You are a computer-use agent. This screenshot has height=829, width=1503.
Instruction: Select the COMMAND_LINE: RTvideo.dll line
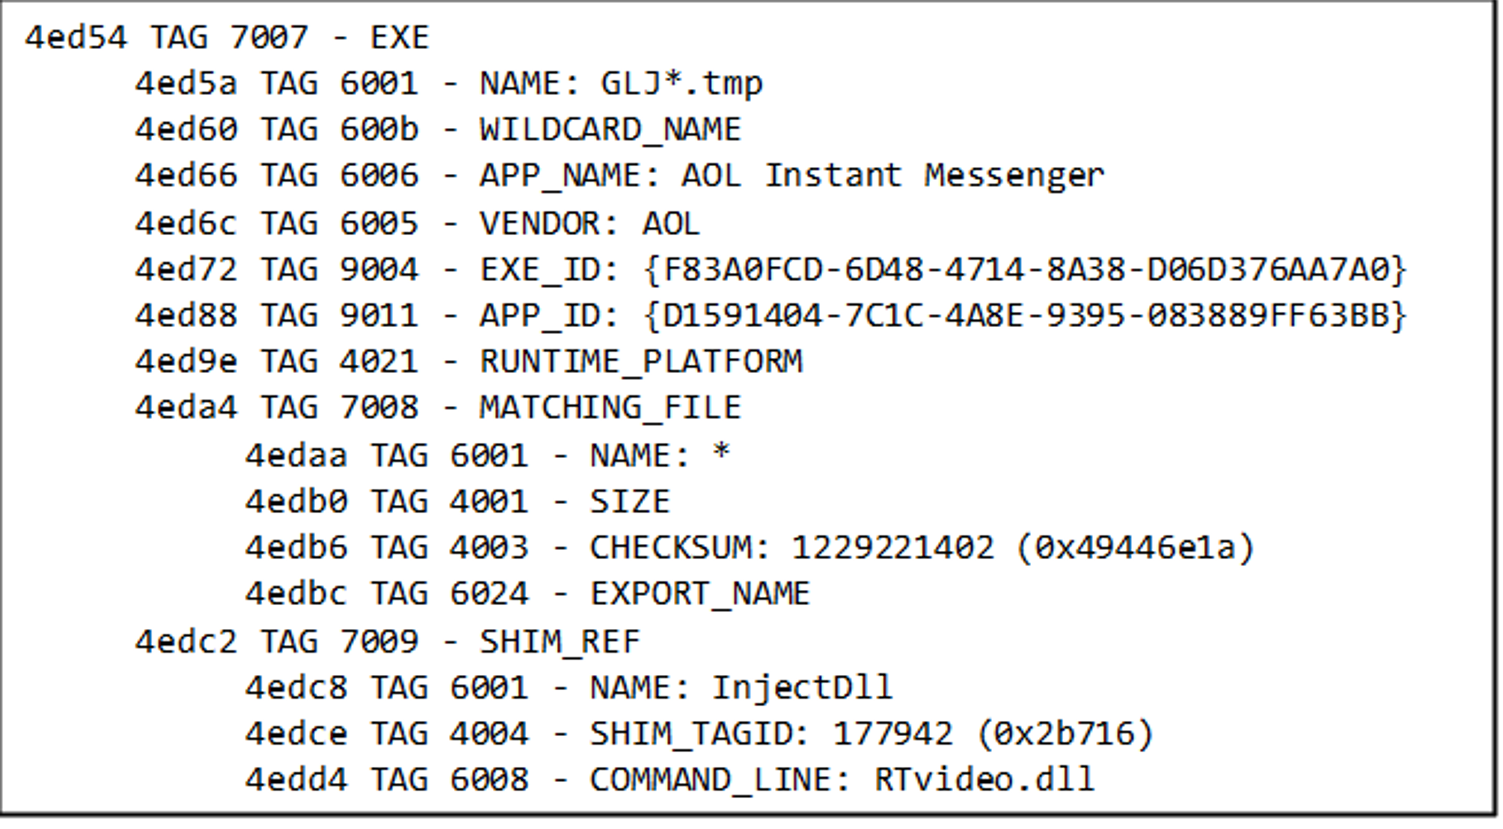click(670, 780)
